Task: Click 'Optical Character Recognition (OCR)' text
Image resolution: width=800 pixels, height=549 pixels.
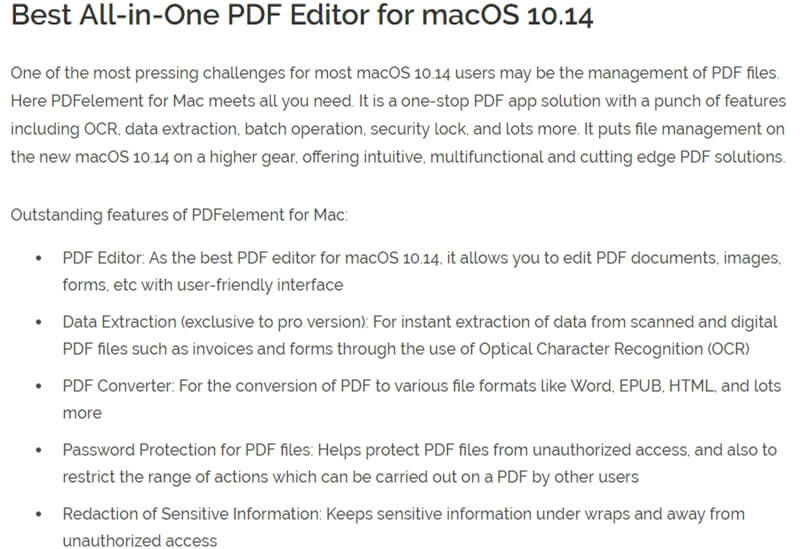Action: 614,349
